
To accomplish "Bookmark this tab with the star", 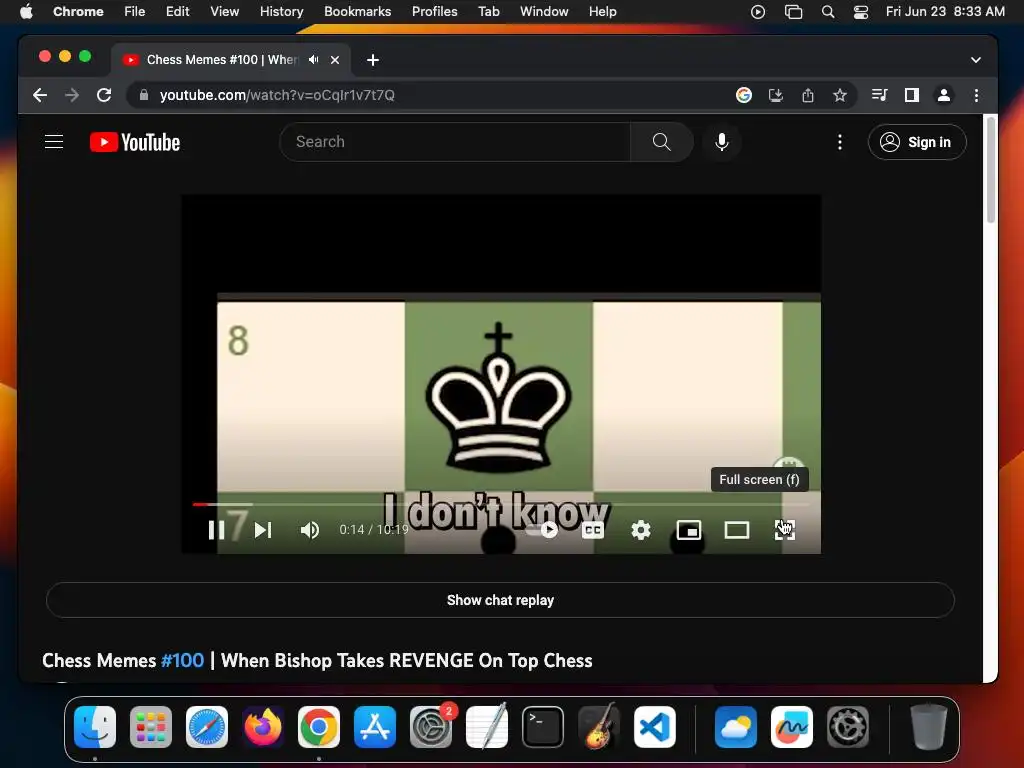I will (x=840, y=95).
